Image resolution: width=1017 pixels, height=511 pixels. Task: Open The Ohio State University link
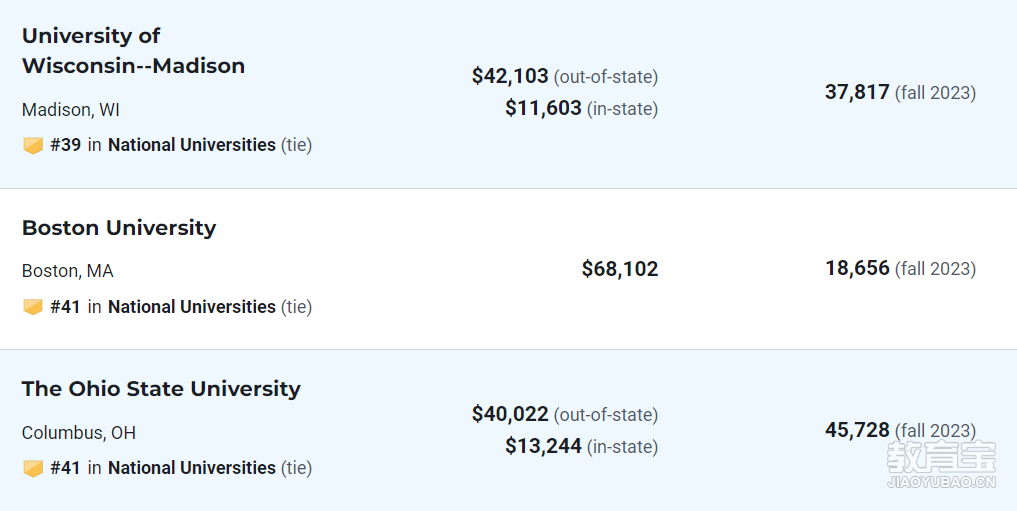(x=162, y=389)
